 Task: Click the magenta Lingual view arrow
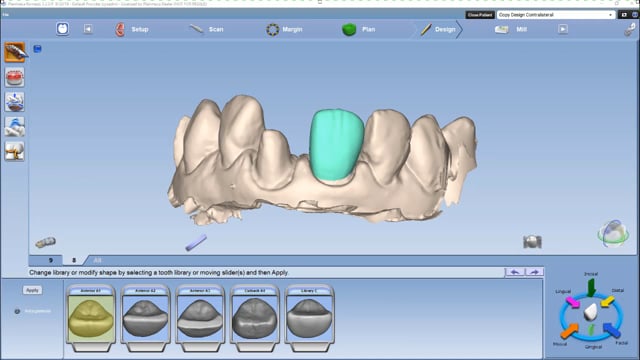pos(572,302)
